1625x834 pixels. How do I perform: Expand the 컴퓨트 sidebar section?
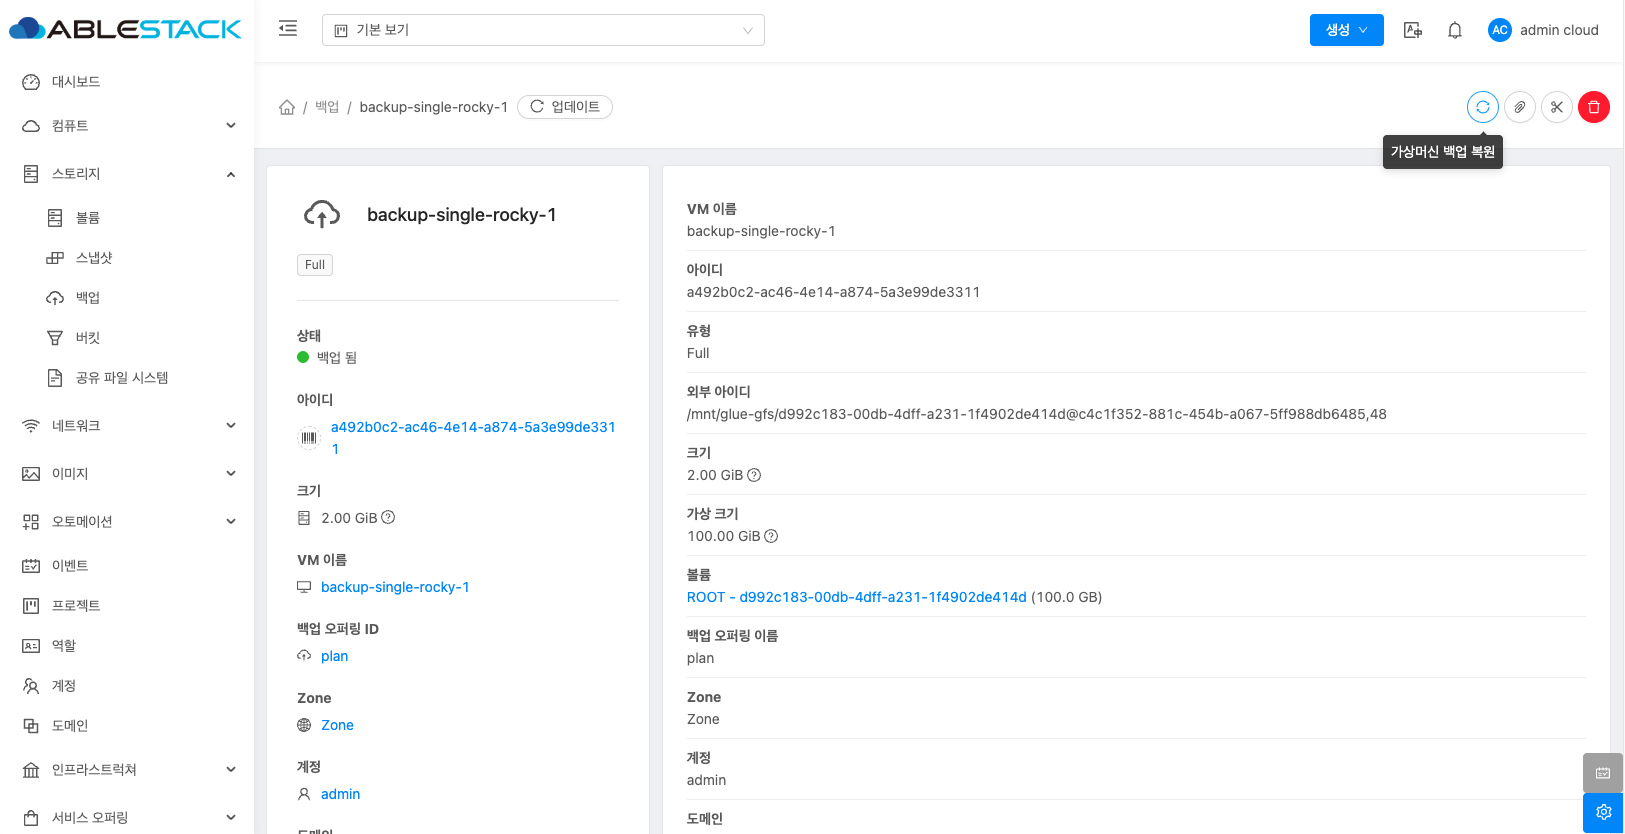pyautogui.click(x=128, y=126)
